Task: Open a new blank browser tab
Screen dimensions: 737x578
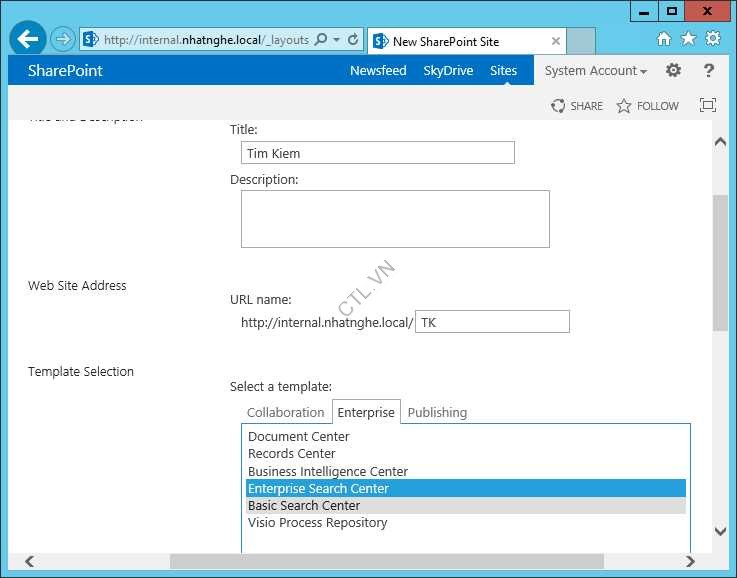Action: [x=581, y=41]
